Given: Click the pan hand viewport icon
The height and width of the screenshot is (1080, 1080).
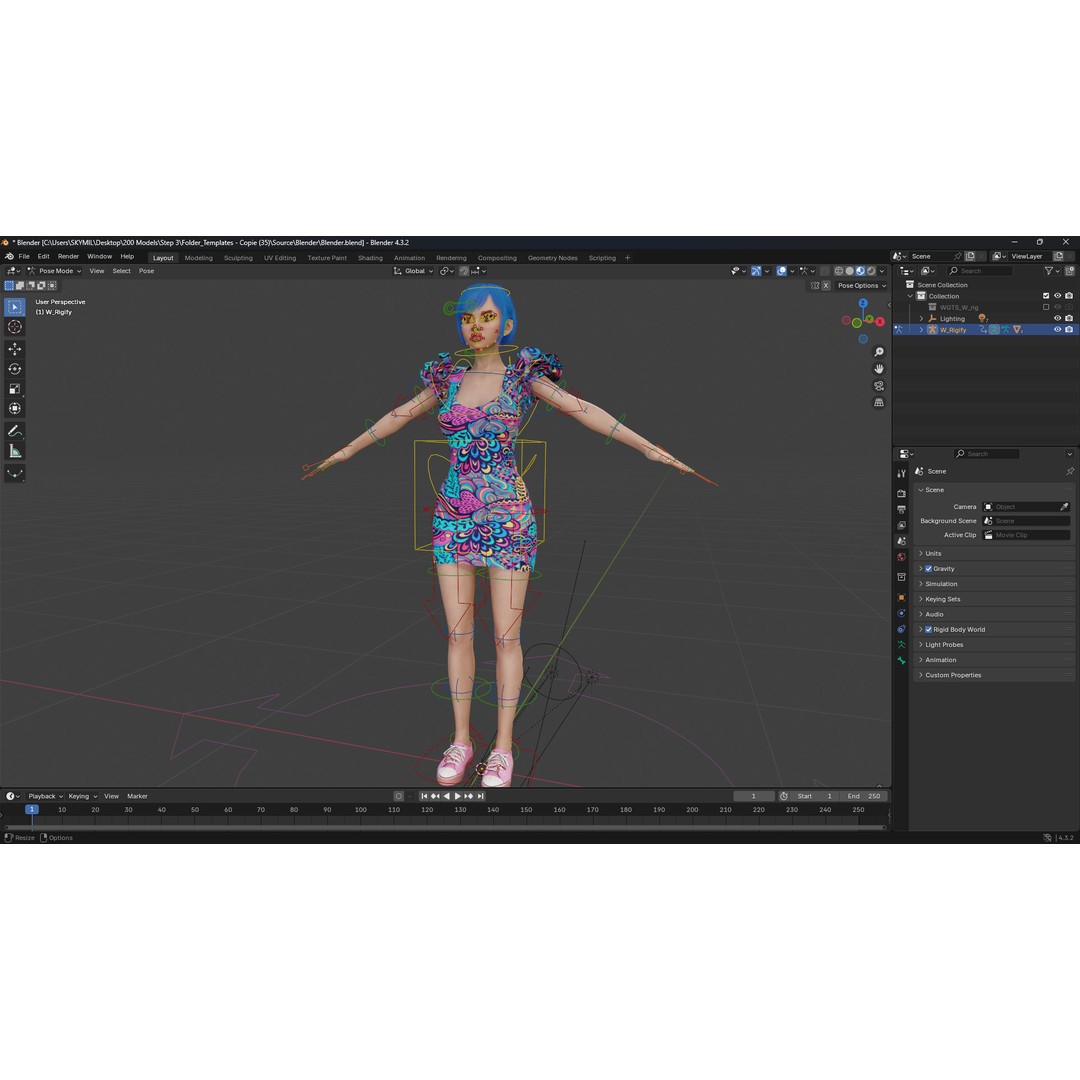Looking at the screenshot, I should pyautogui.click(x=879, y=368).
